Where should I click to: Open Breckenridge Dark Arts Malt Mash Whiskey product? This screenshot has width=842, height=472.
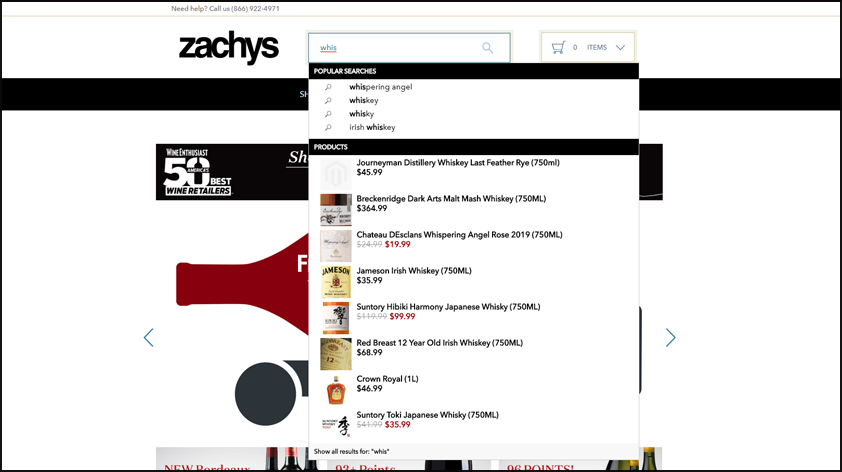(451, 199)
